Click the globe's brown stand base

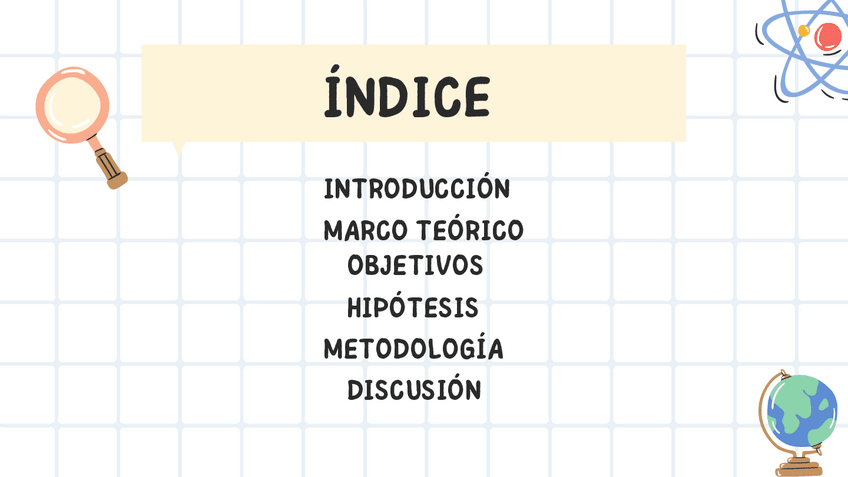[x=798, y=466]
